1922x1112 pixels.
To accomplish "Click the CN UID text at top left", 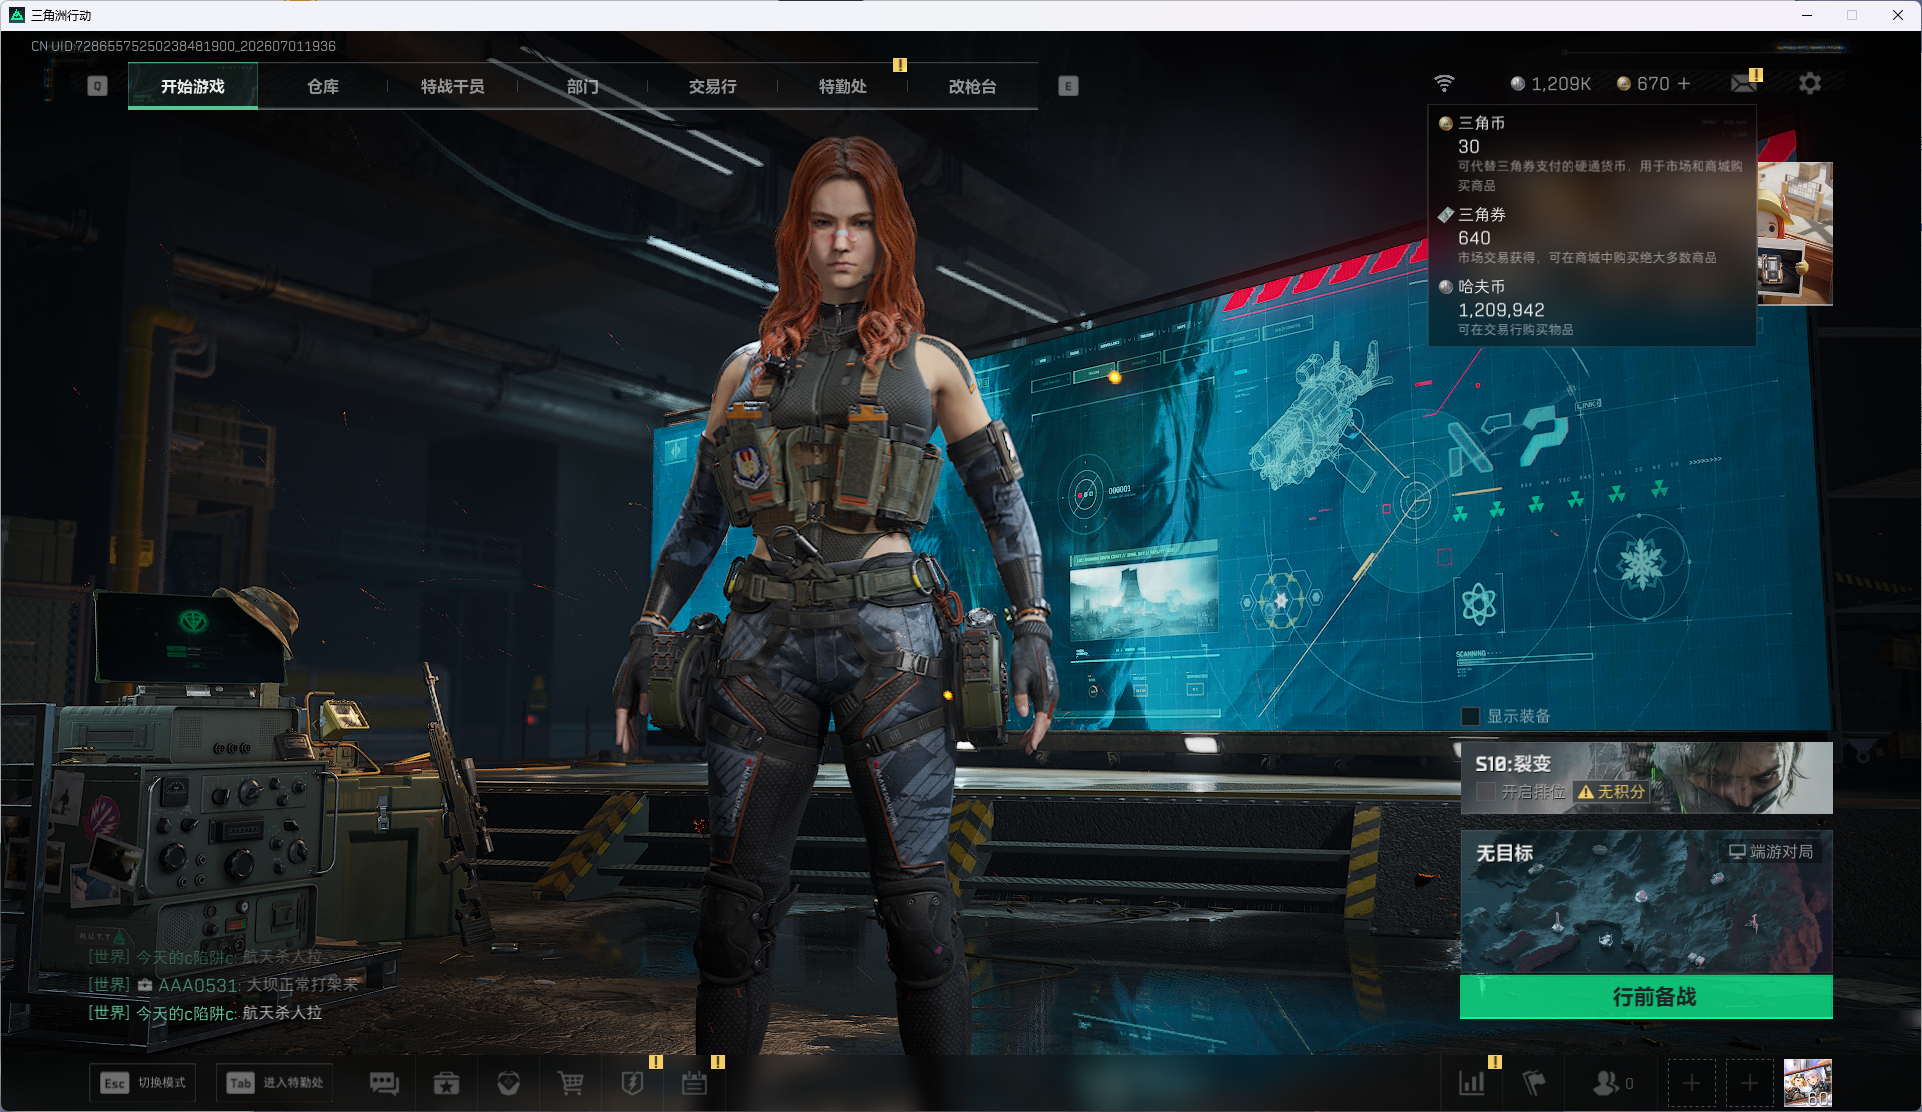I will tap(183, 46).
